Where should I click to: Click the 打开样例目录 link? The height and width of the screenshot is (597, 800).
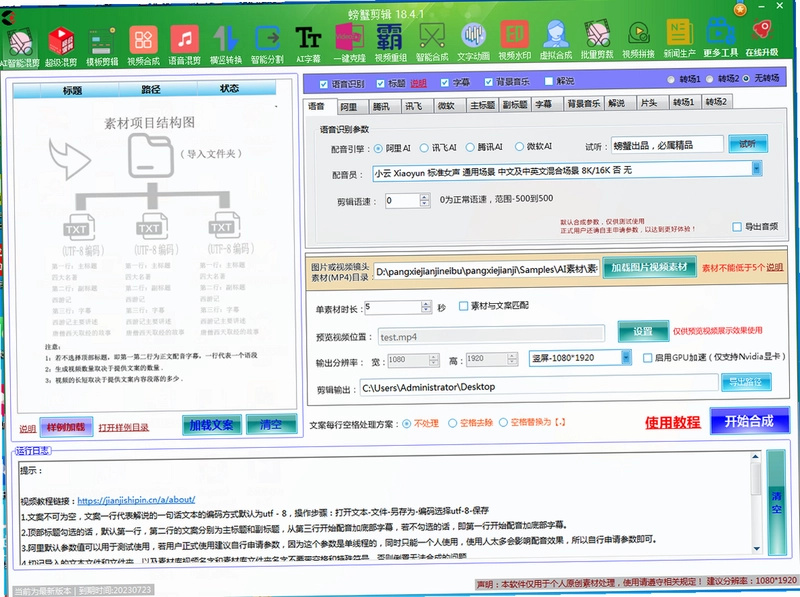pos(123,427)
